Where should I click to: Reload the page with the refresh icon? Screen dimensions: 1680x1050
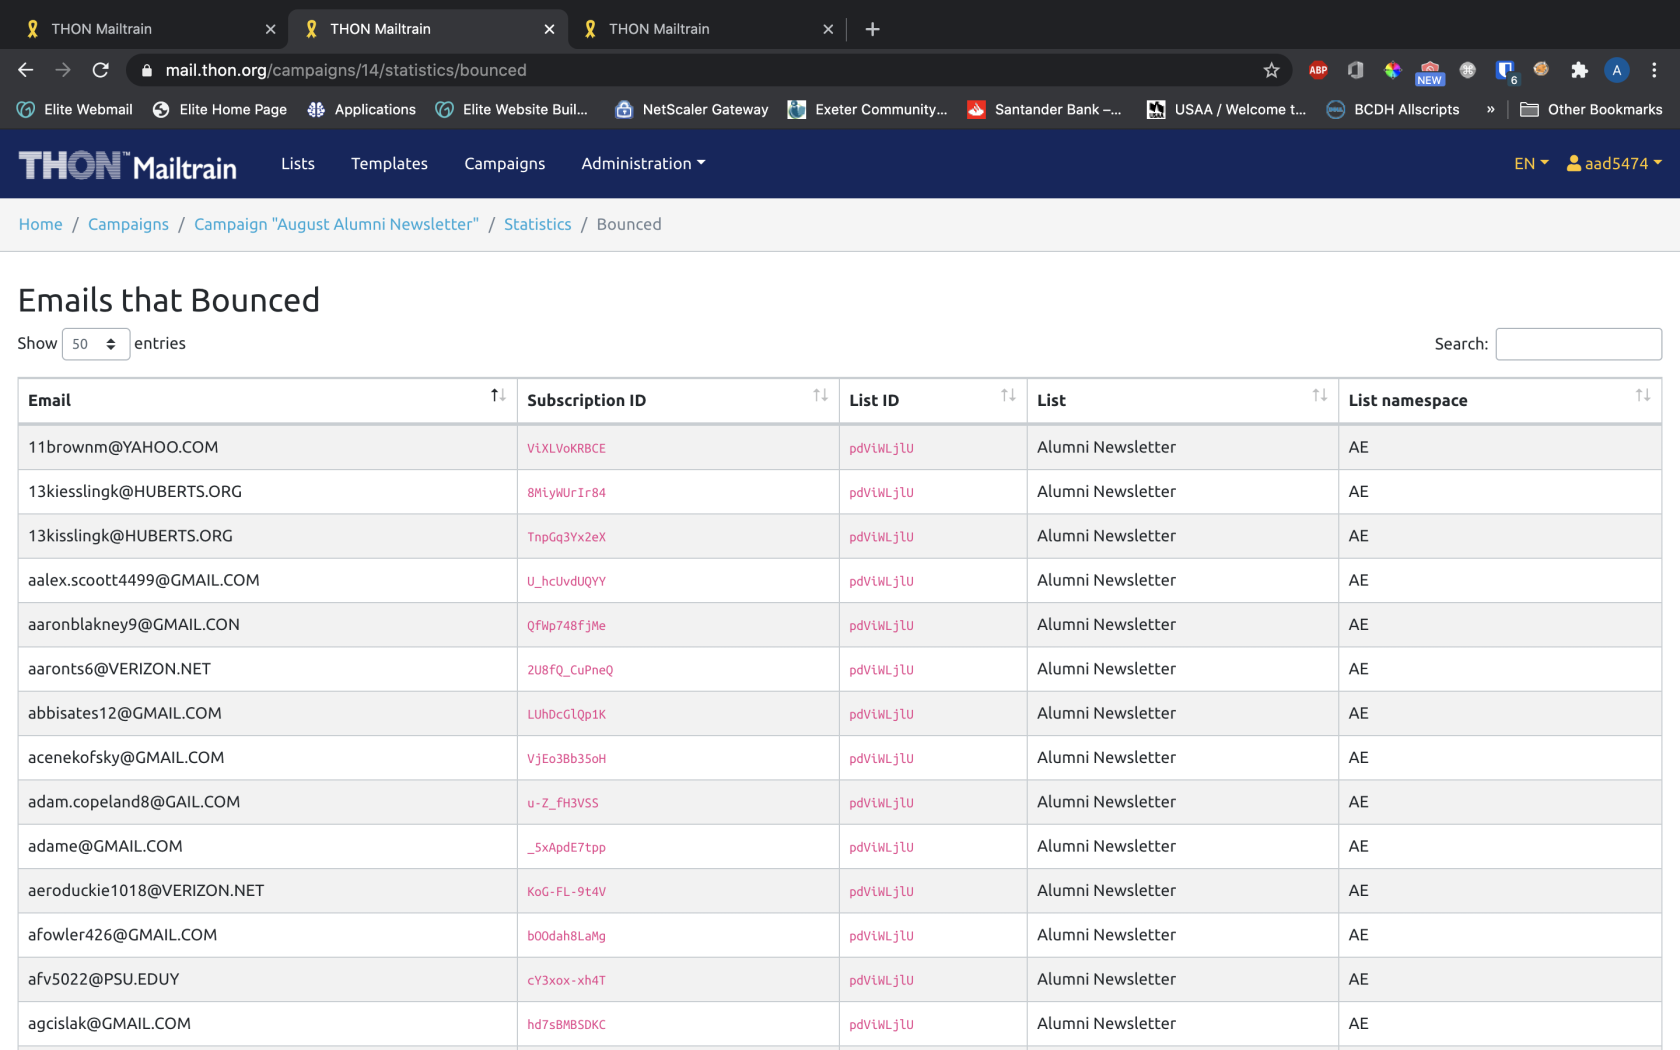100,70
